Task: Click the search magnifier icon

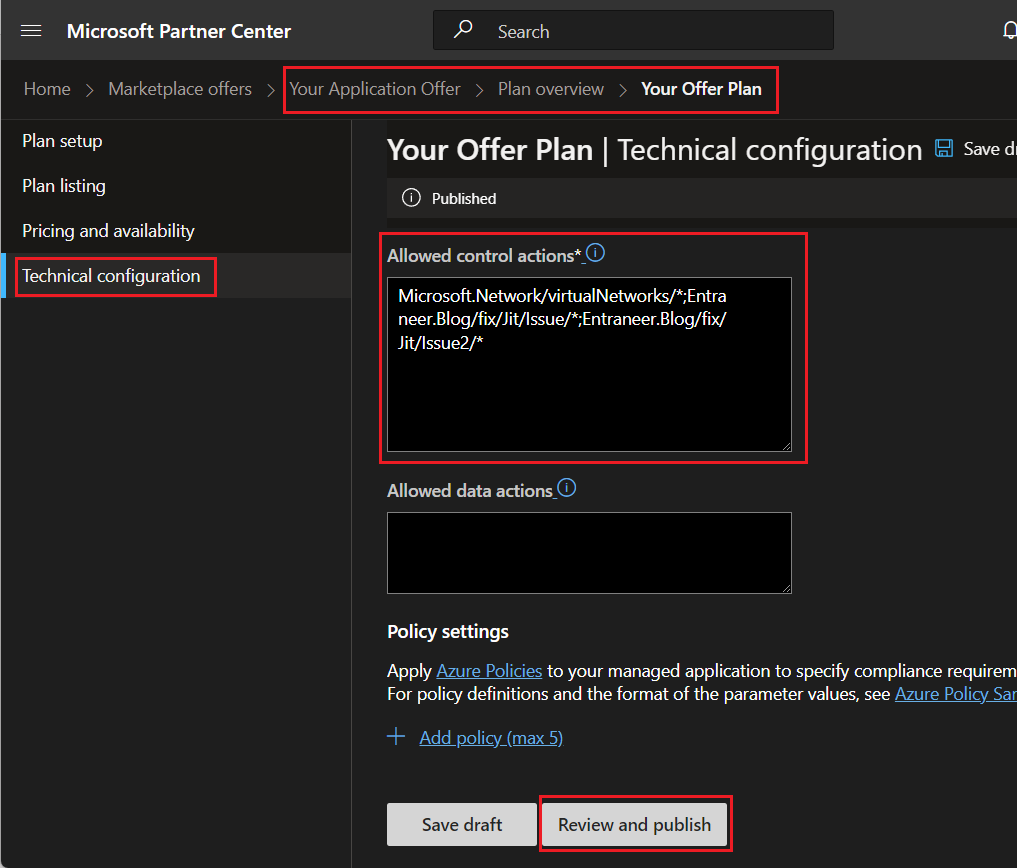Action: pos(463,29)
